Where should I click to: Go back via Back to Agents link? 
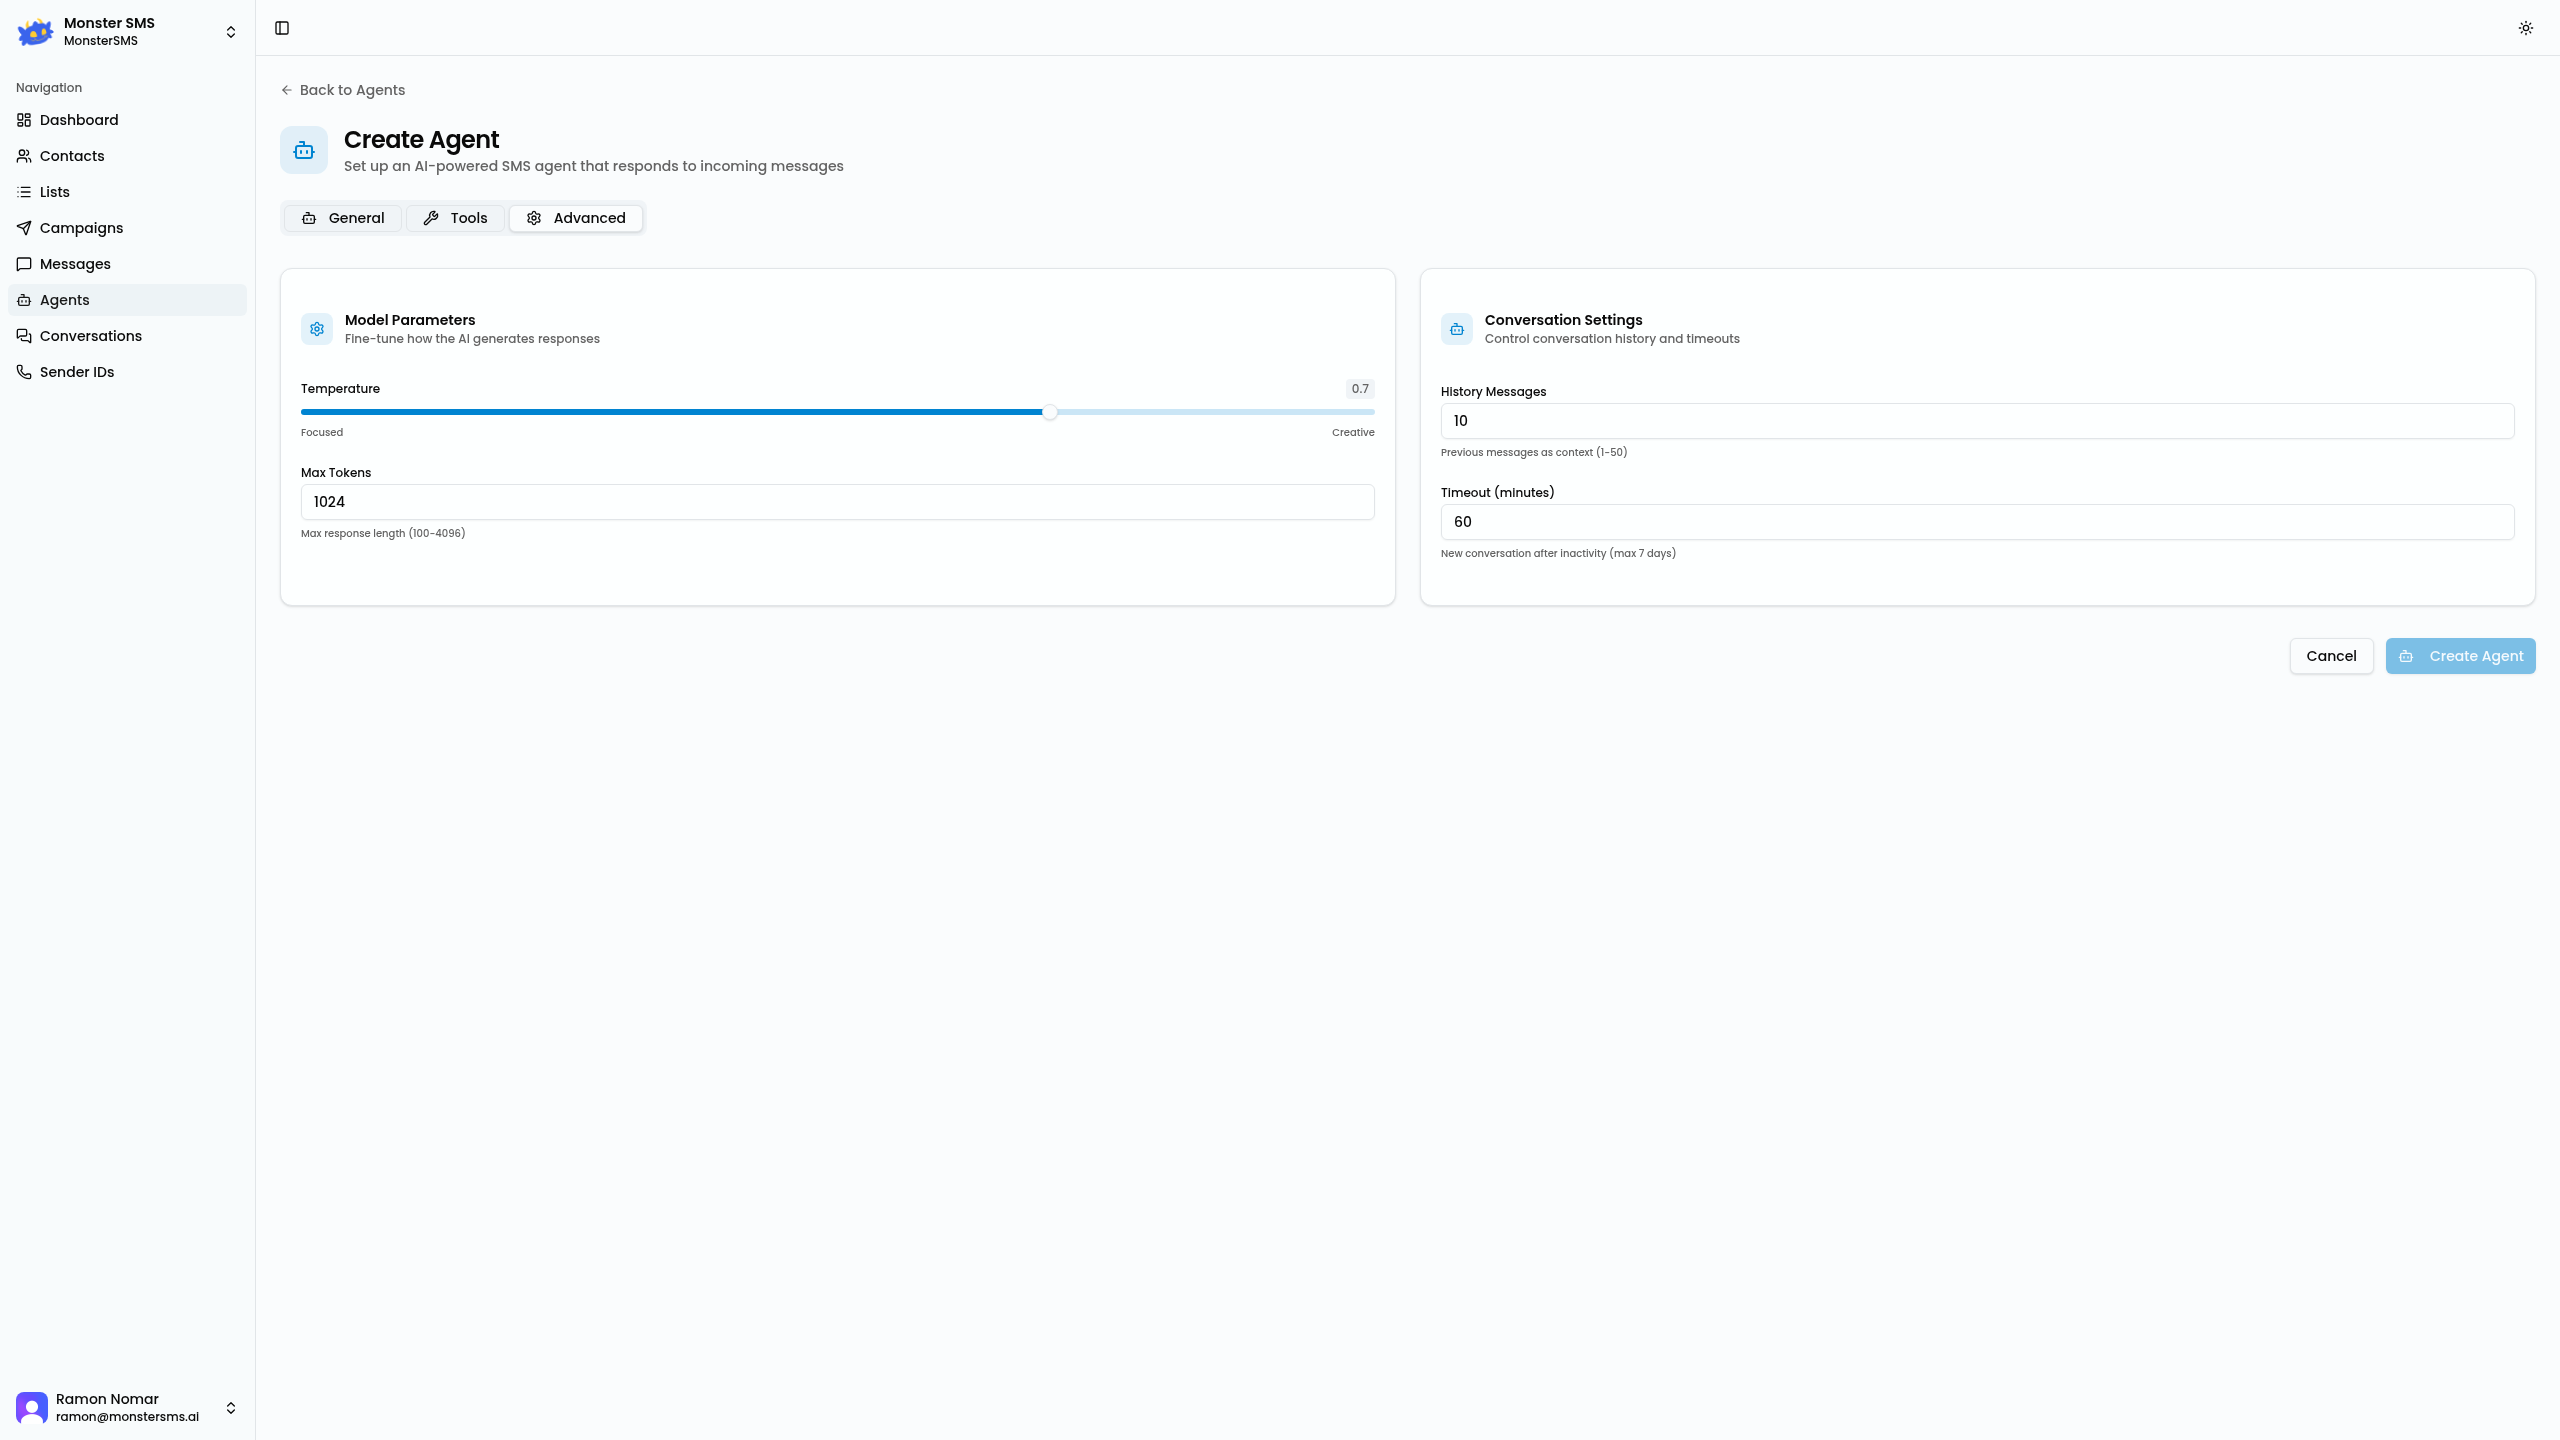click(x=343, y=90)
